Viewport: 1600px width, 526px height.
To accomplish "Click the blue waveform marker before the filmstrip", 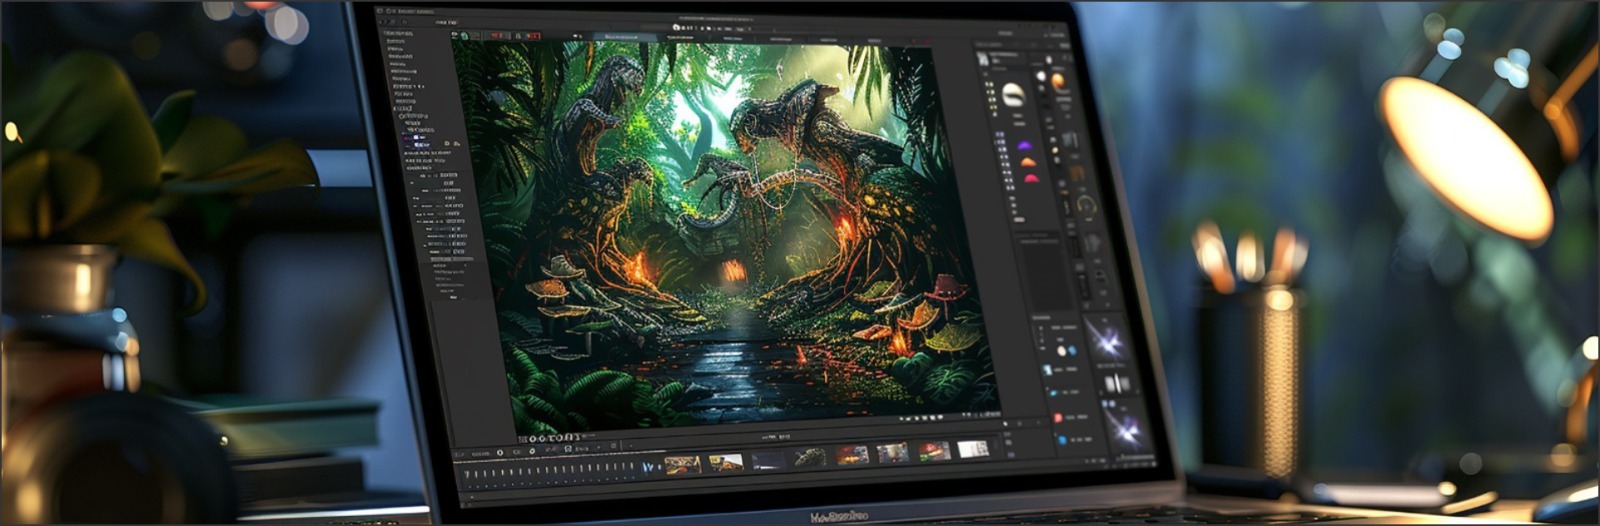I will [648, 466].
